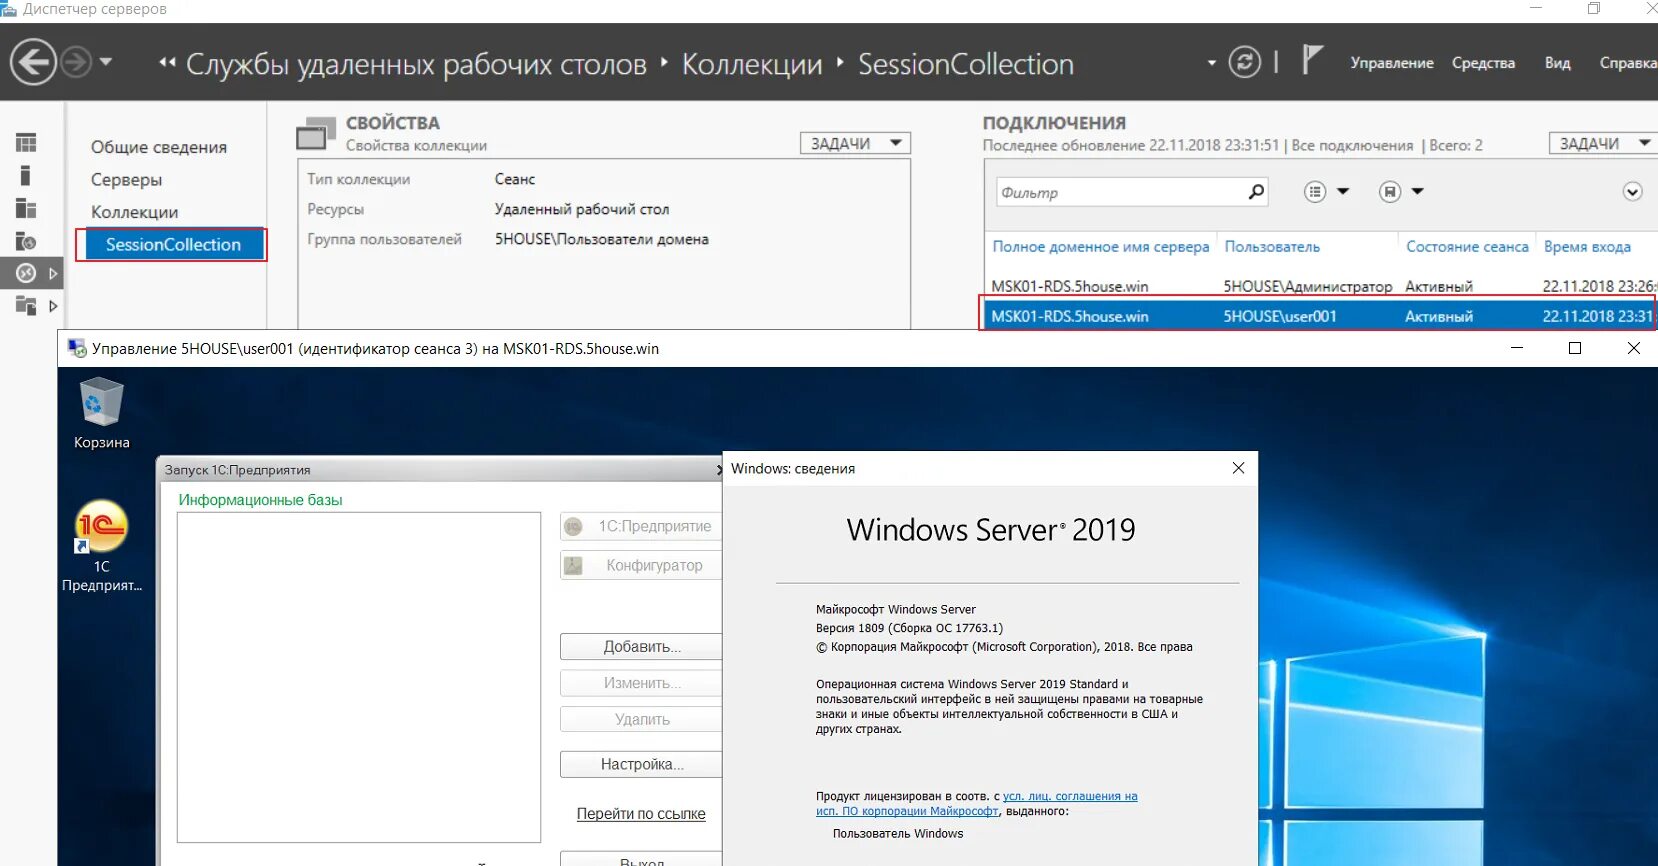The image size is (1658, 866).
Task: Expand filter criteria chevron button
Action: click(x=1632, y=192)
